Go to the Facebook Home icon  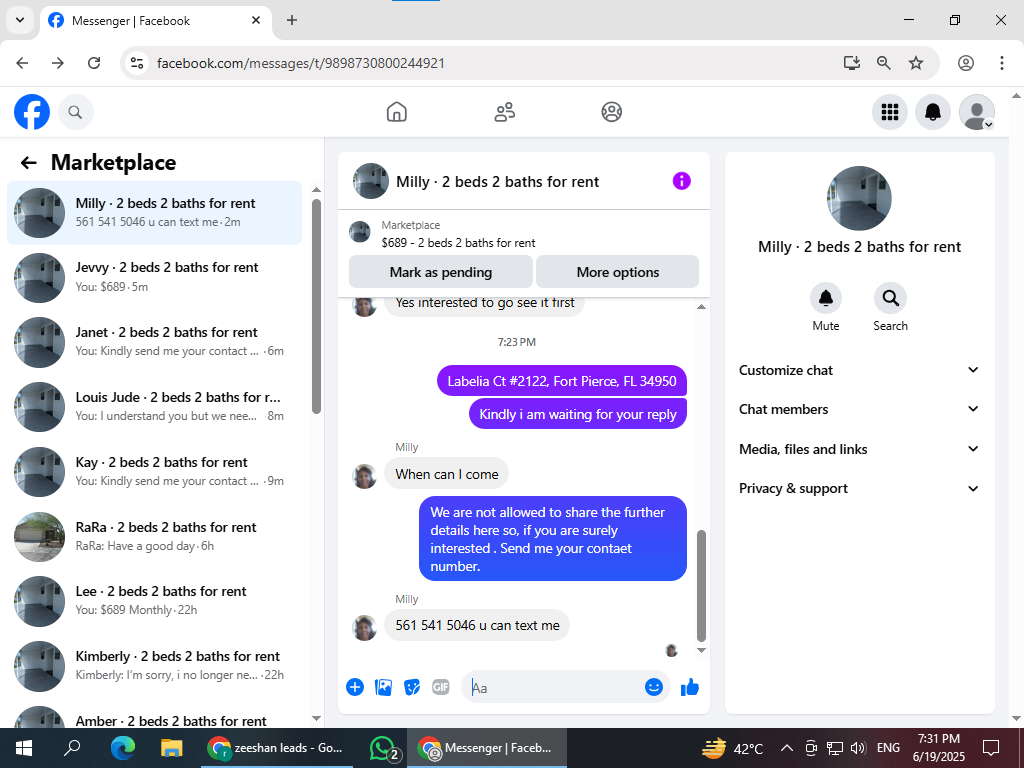point(396,112)
